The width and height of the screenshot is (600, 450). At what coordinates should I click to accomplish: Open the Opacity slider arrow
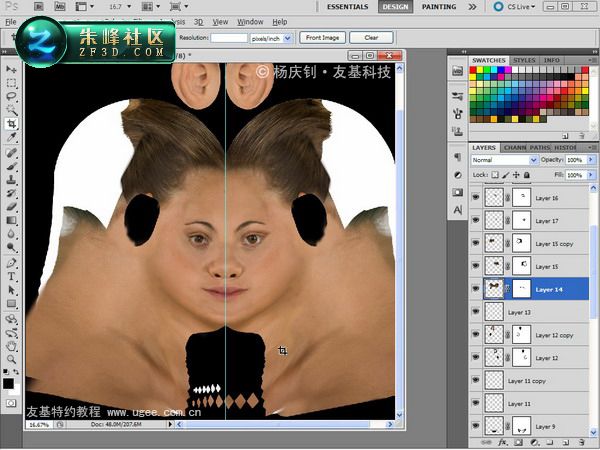(591, 160)
